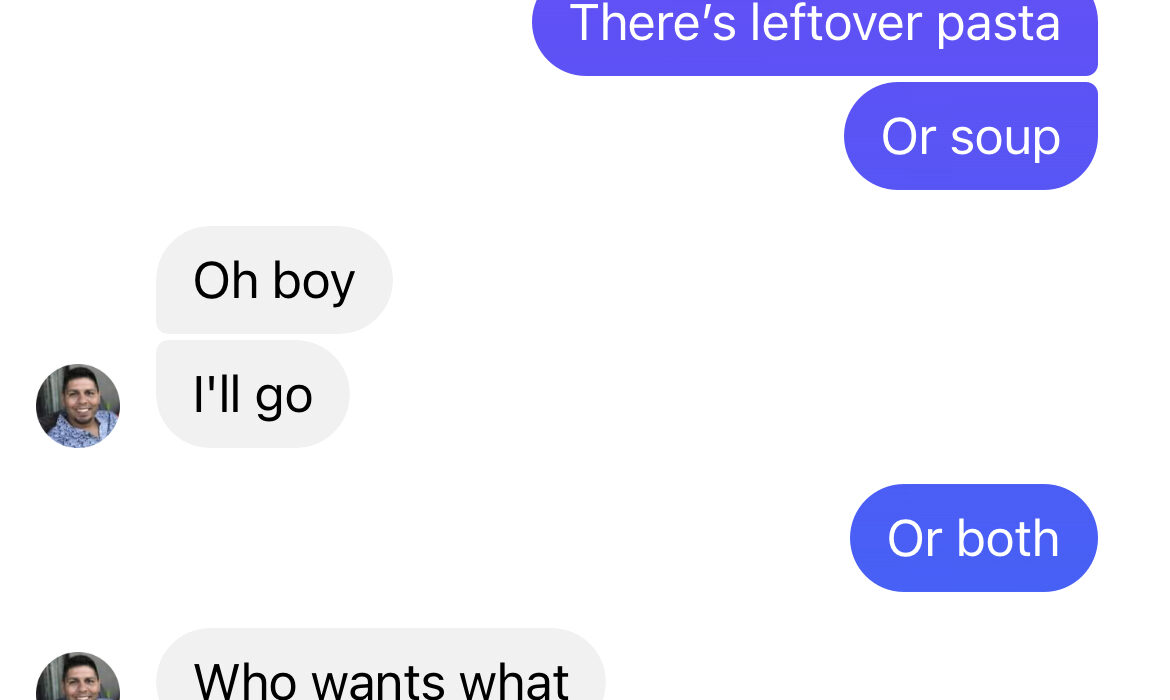
Task: Select the "There's leftover pasta" message bubble
Action: (x=815, y=34)
